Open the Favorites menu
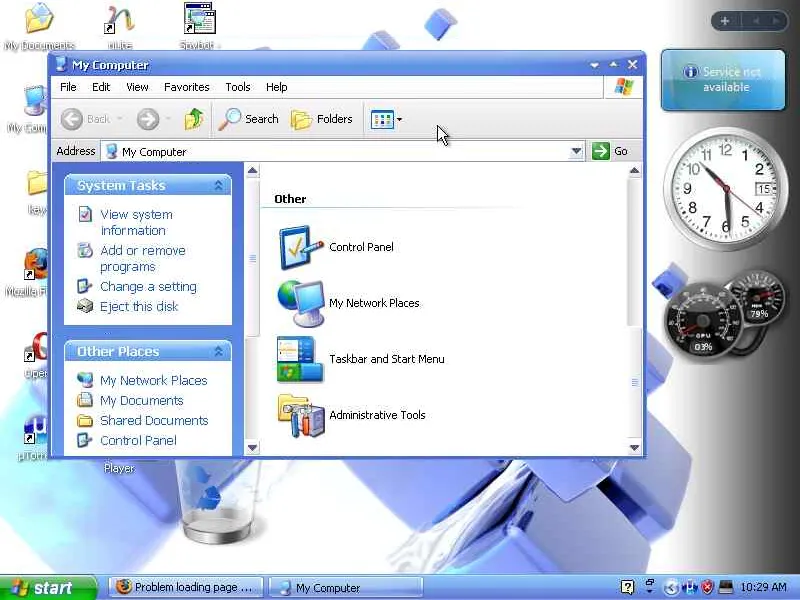Screen dimensions: 800x600 (187, 87)
